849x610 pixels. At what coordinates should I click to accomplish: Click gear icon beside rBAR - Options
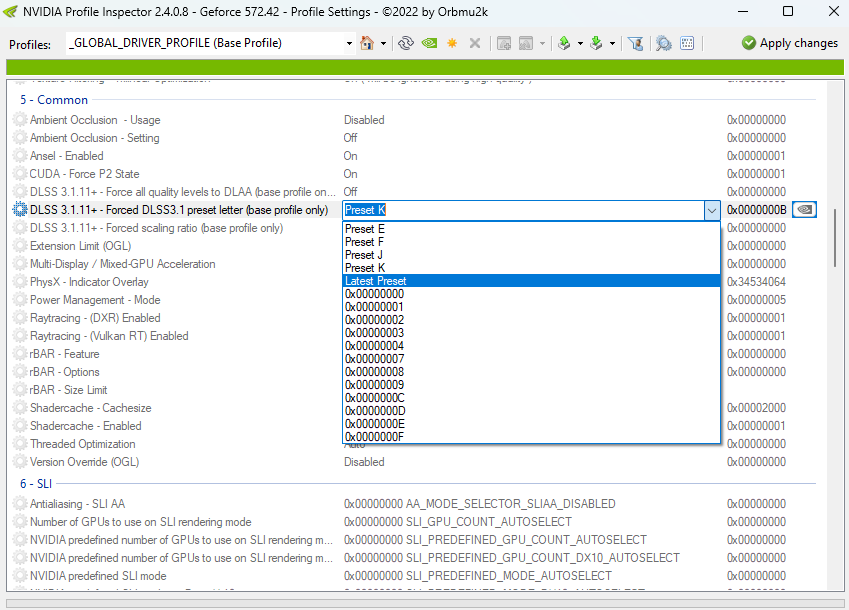pyautogui.click(x=20, y=372)
